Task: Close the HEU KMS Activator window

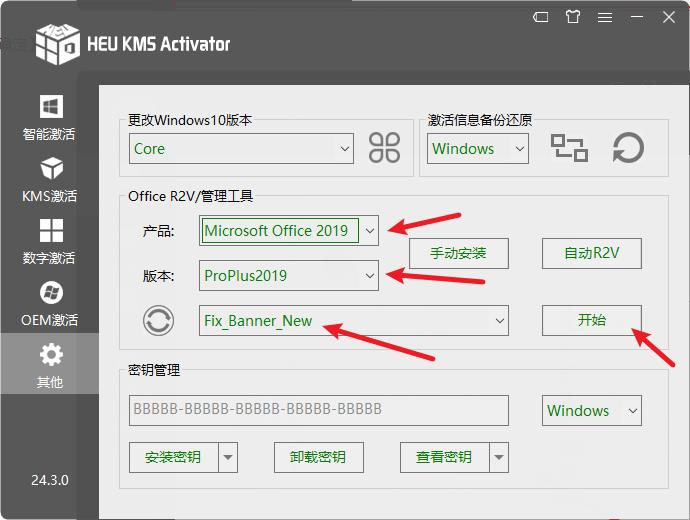Action: click(669, 17)
